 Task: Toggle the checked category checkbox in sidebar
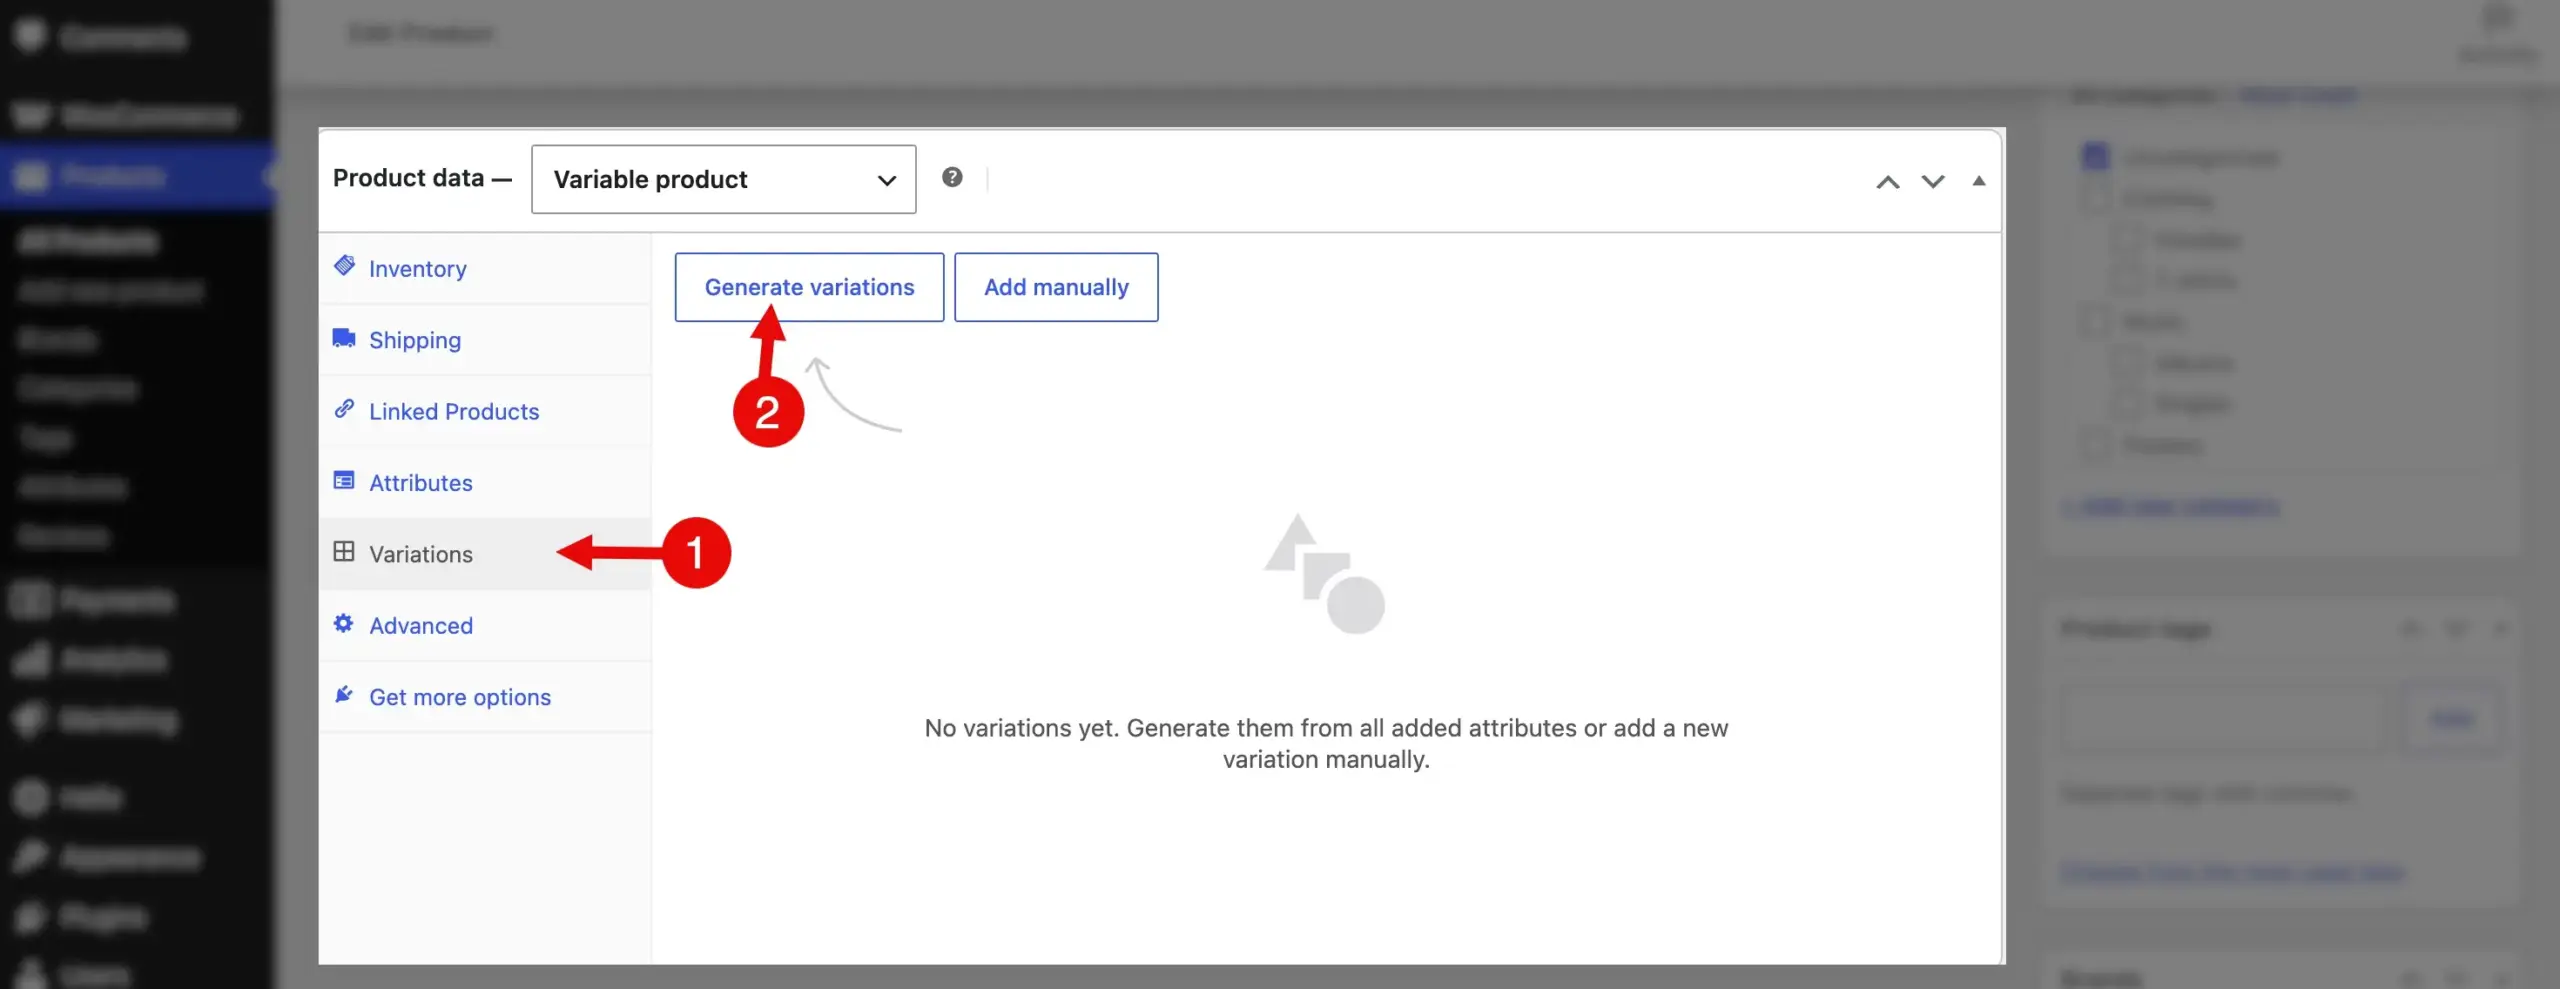[x=2095, y=157]
